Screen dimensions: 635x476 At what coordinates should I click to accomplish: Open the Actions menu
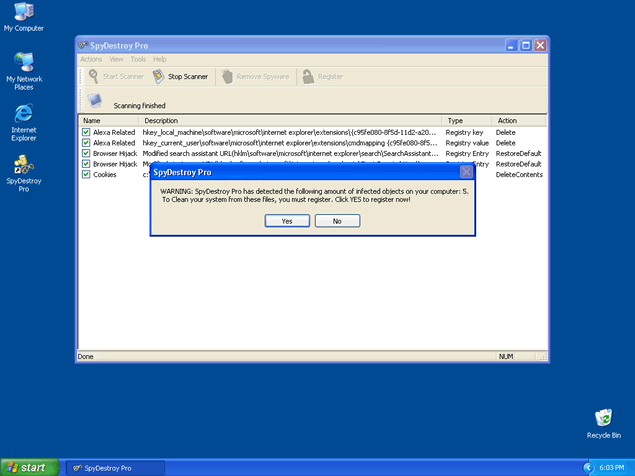pos(91,59)
